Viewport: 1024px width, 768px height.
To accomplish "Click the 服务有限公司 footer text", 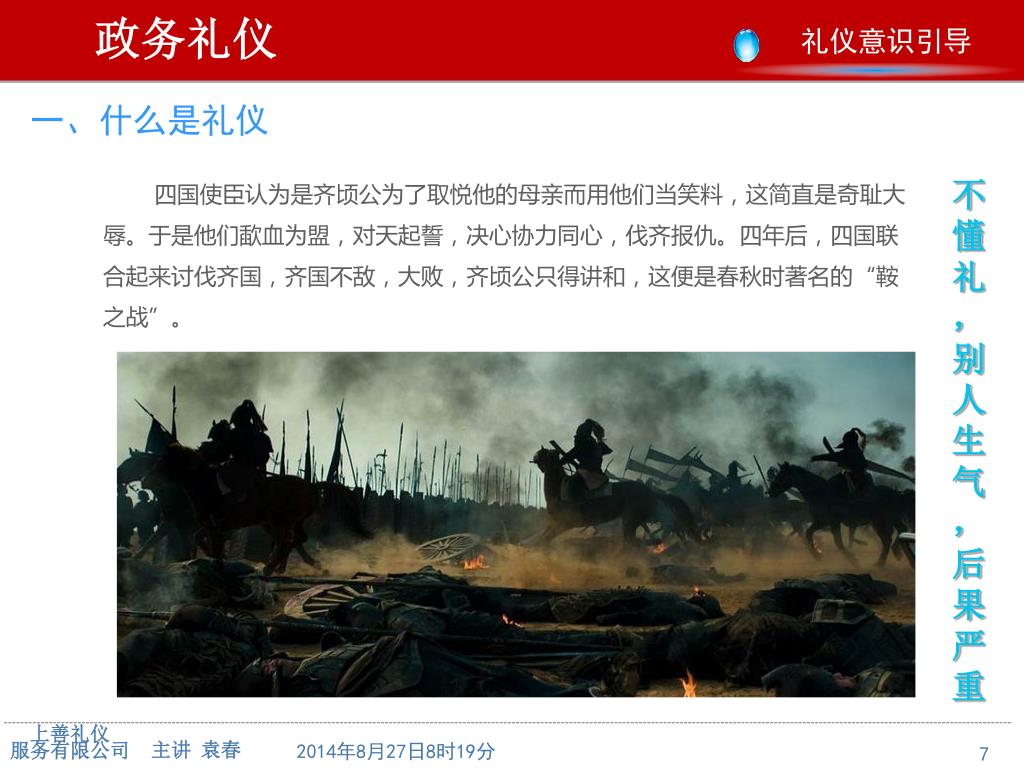I will coord(69,750).
